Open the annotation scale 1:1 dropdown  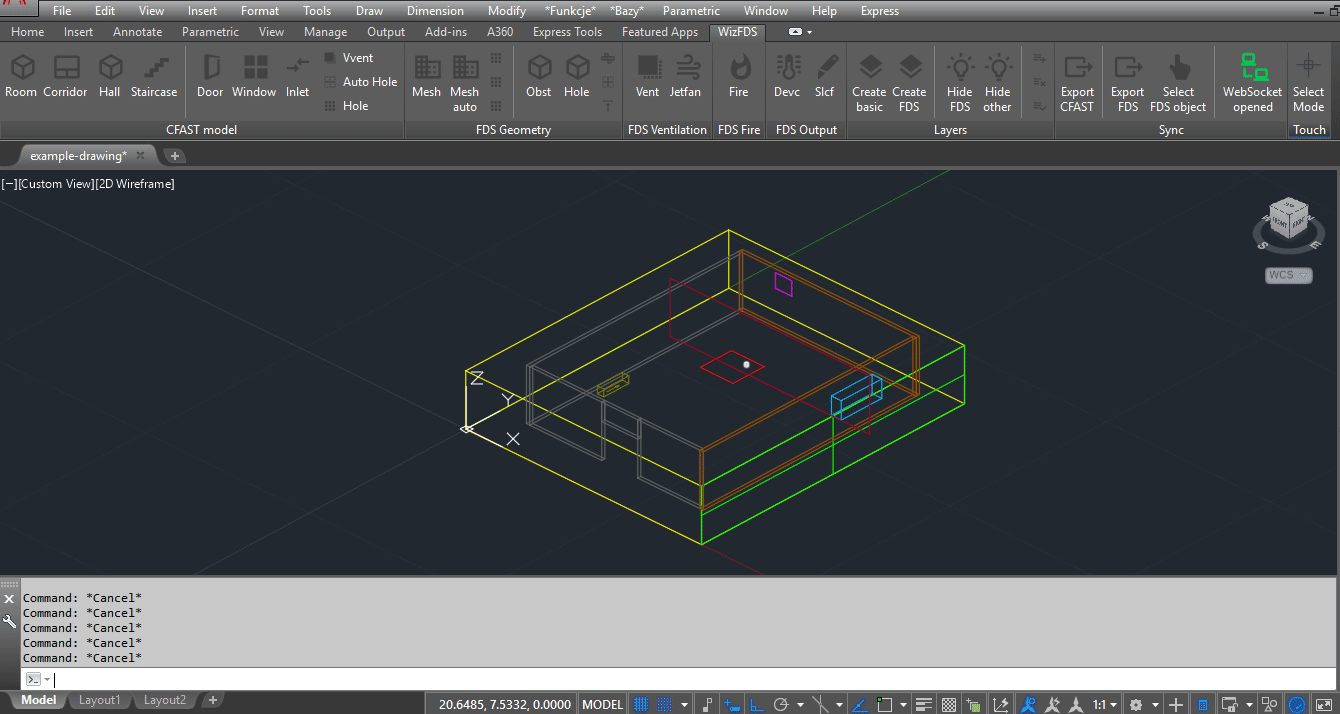1104,704
